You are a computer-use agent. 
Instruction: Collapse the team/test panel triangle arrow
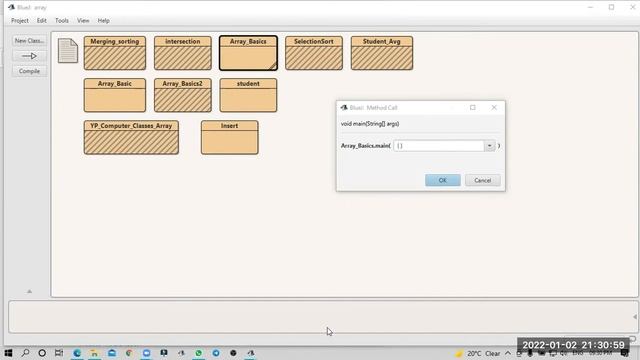coord(29,291)
